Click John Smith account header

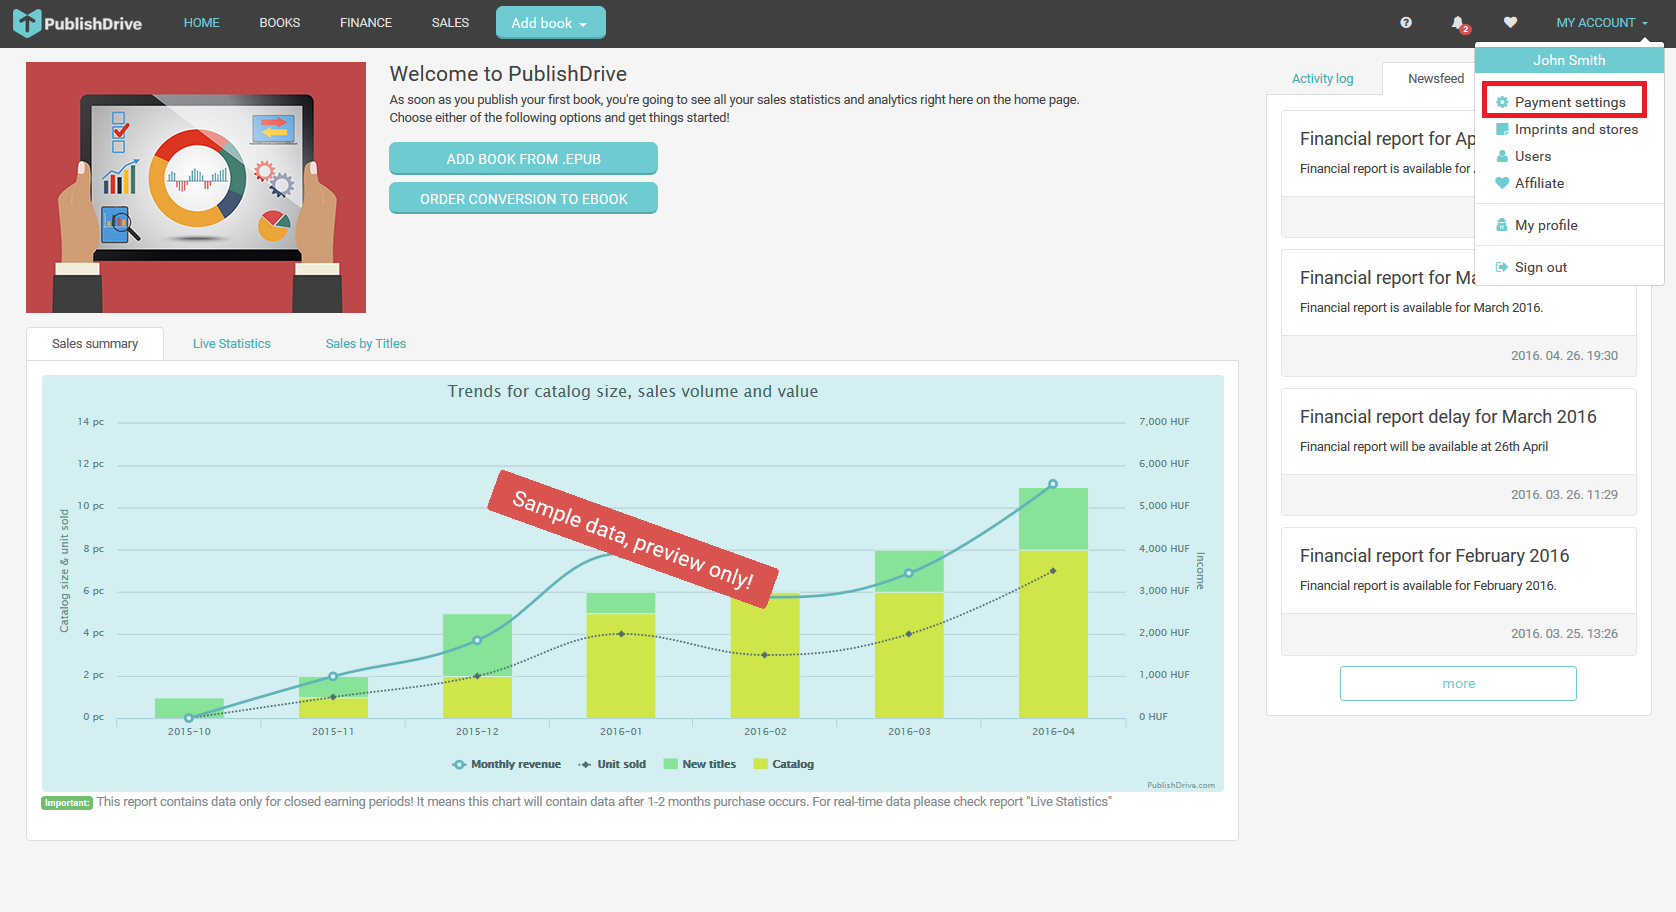pyautogui.click(x=1569, y=60)
